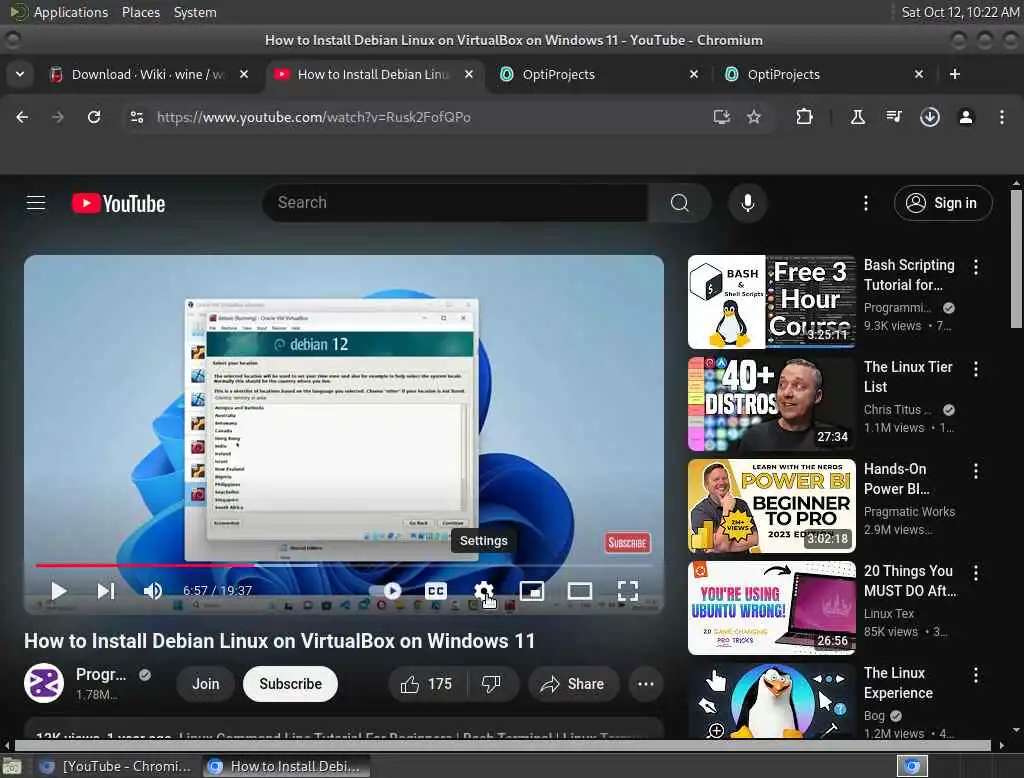Share the video
Viewport: 1024px width, 778px height.
pyautogui.click(x=572, y=684)
